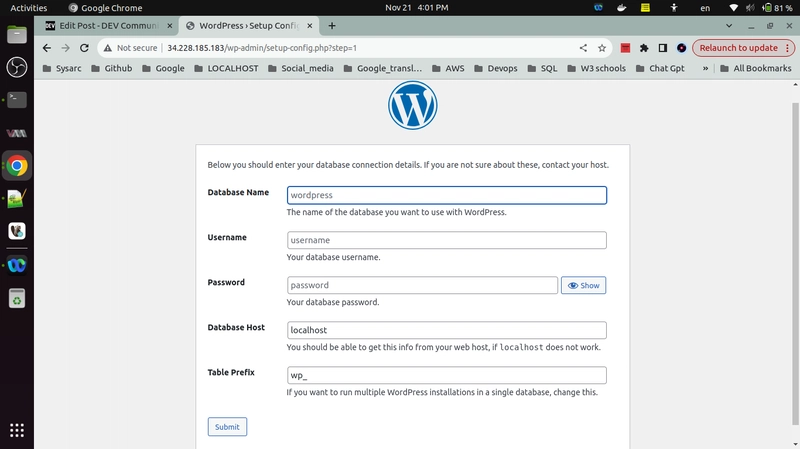The image size is (800, 449).
Task: Click the Docker whale tray icon
Action: [621, 8]
